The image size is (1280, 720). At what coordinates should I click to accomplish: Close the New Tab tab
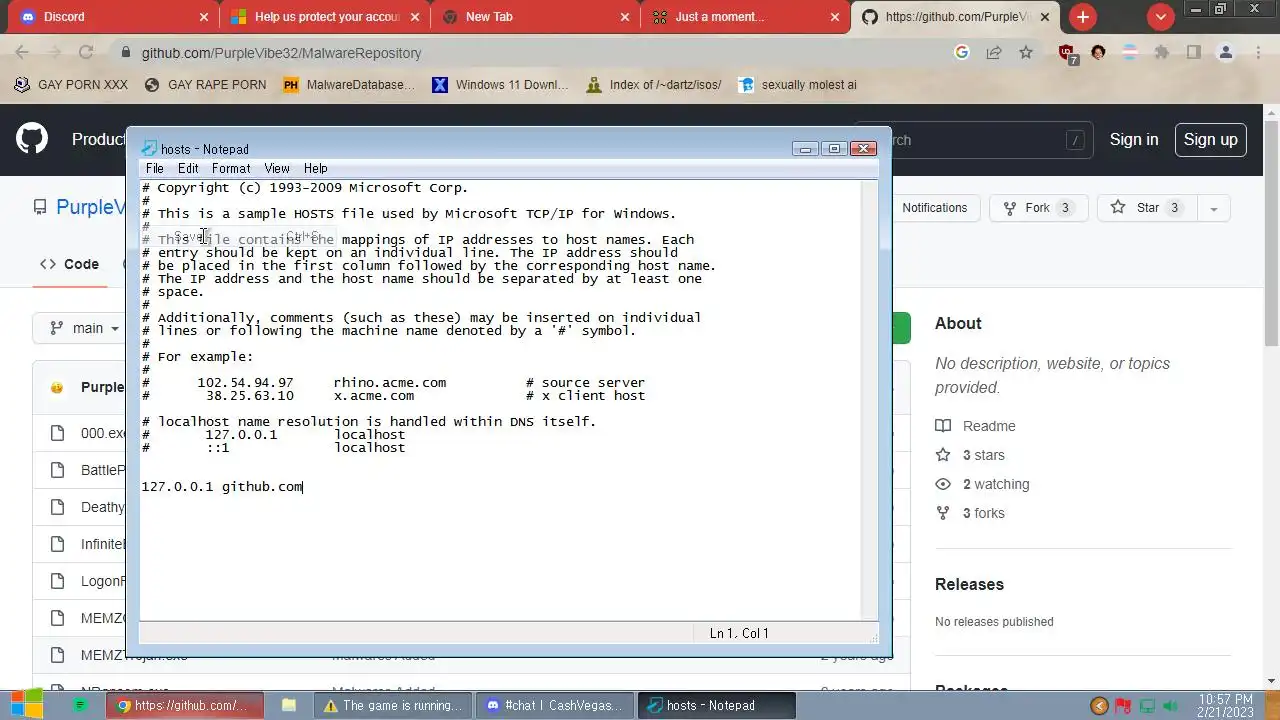point(626,17)
